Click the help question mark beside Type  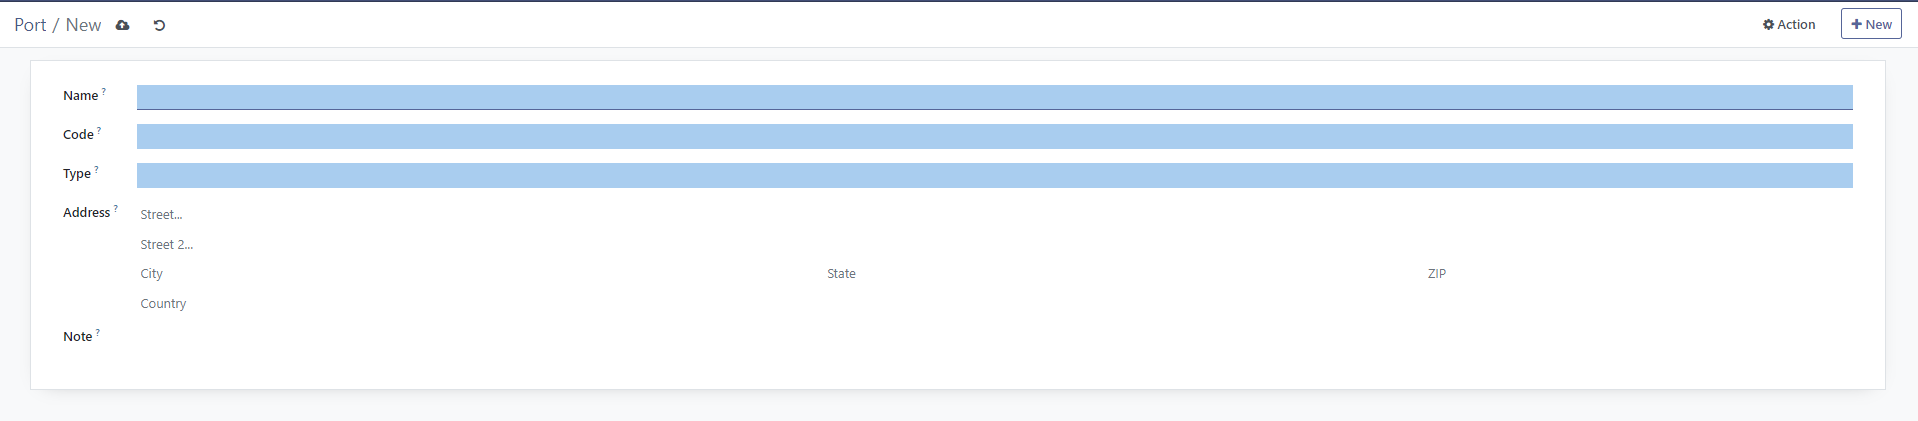click(96, 169)
